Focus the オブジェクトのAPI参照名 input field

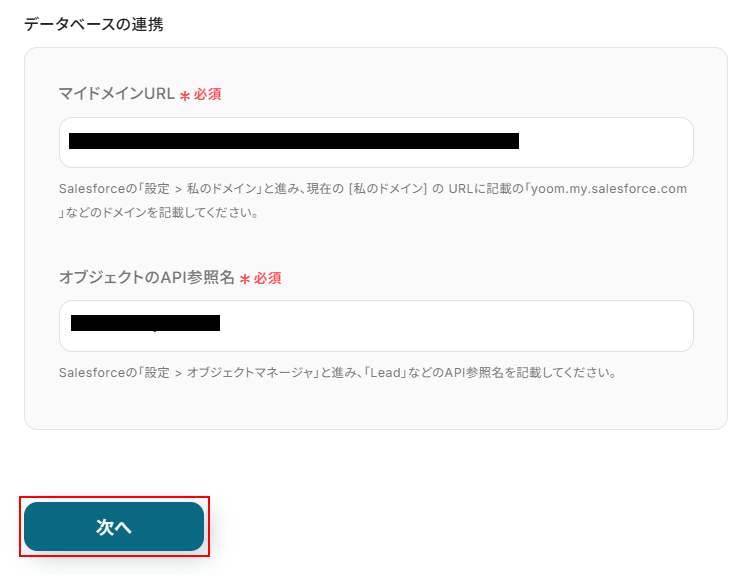[450, 325]
